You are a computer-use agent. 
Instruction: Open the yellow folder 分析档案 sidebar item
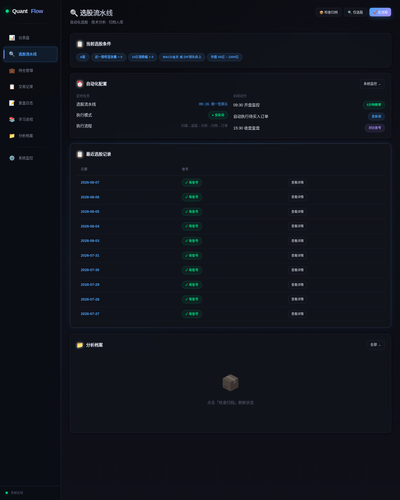(30, 136)
